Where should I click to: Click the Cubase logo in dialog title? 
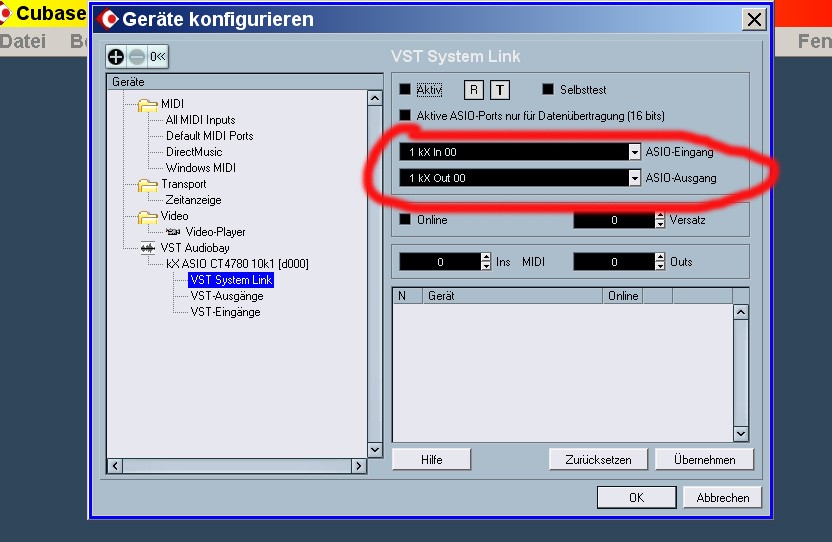108,20
